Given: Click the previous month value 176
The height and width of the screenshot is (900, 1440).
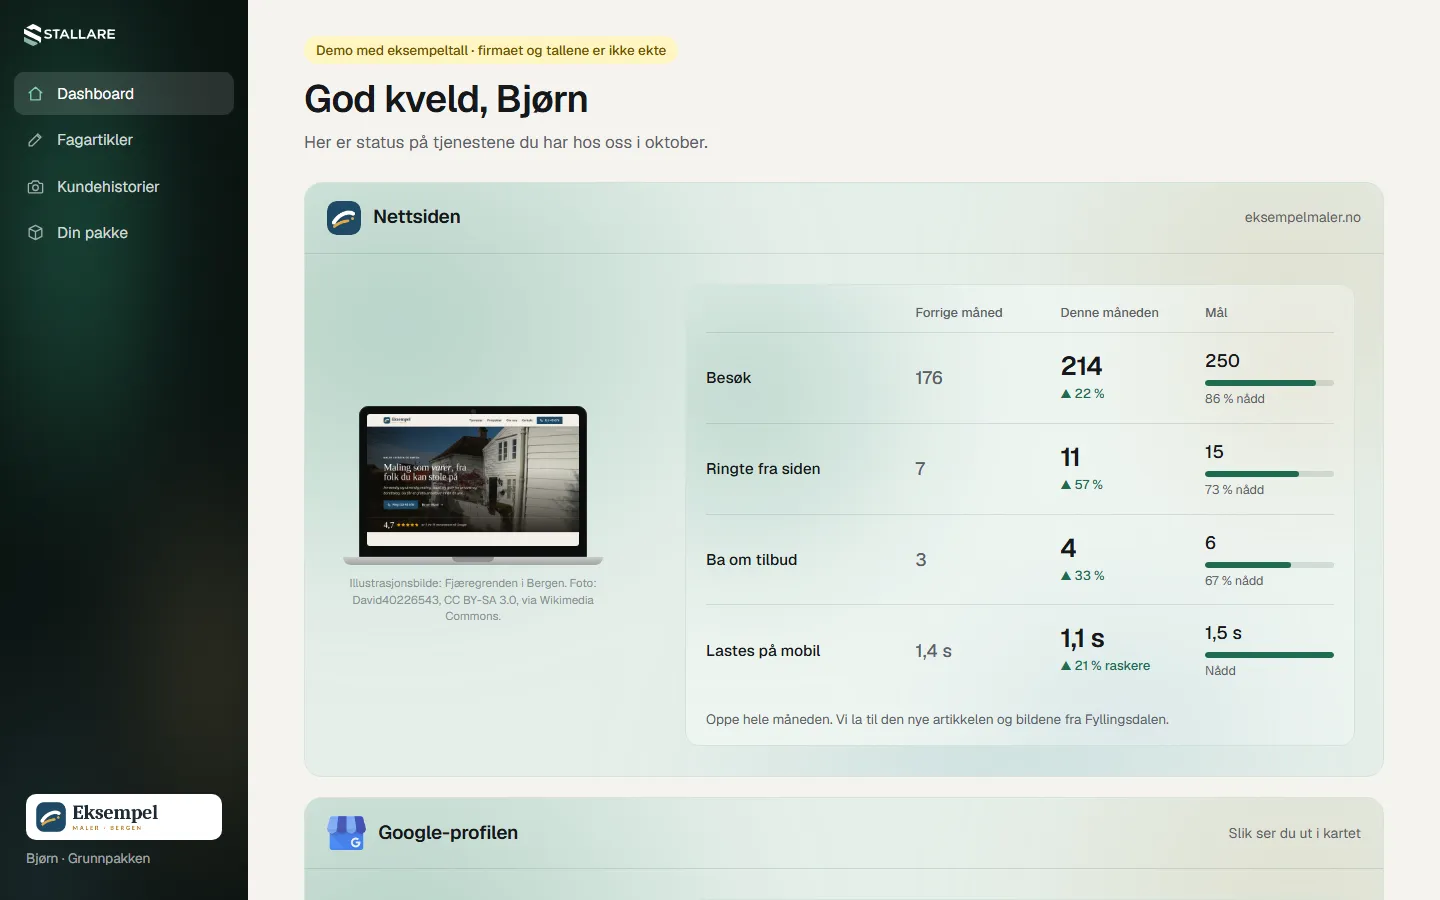Looking at the screenshot, I should click(929, 378).
